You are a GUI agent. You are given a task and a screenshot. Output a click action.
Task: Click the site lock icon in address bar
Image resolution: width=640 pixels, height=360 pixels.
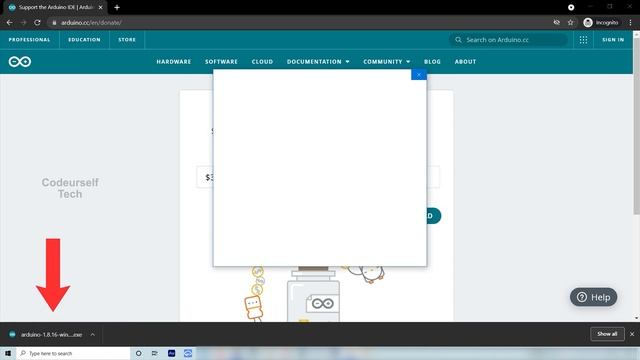(x=54, y=23)
